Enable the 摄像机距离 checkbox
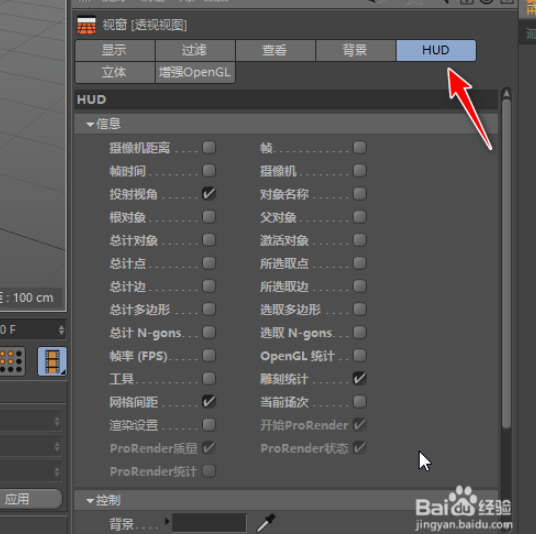The image size is (536, 534). pos(209,148)
